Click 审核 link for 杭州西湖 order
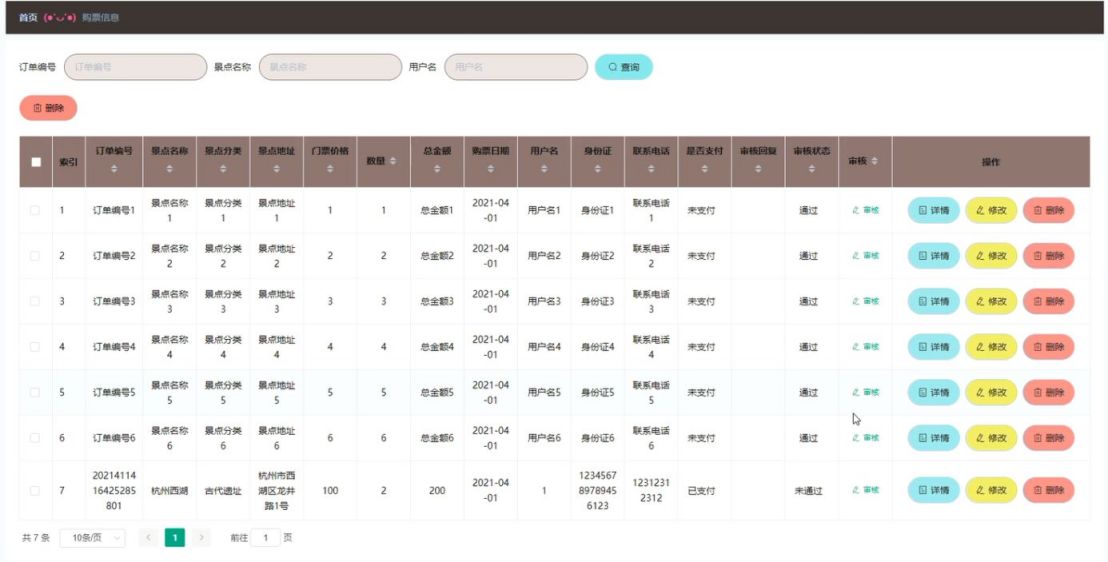Screen dimensions: 1108x562 point(866,490)
